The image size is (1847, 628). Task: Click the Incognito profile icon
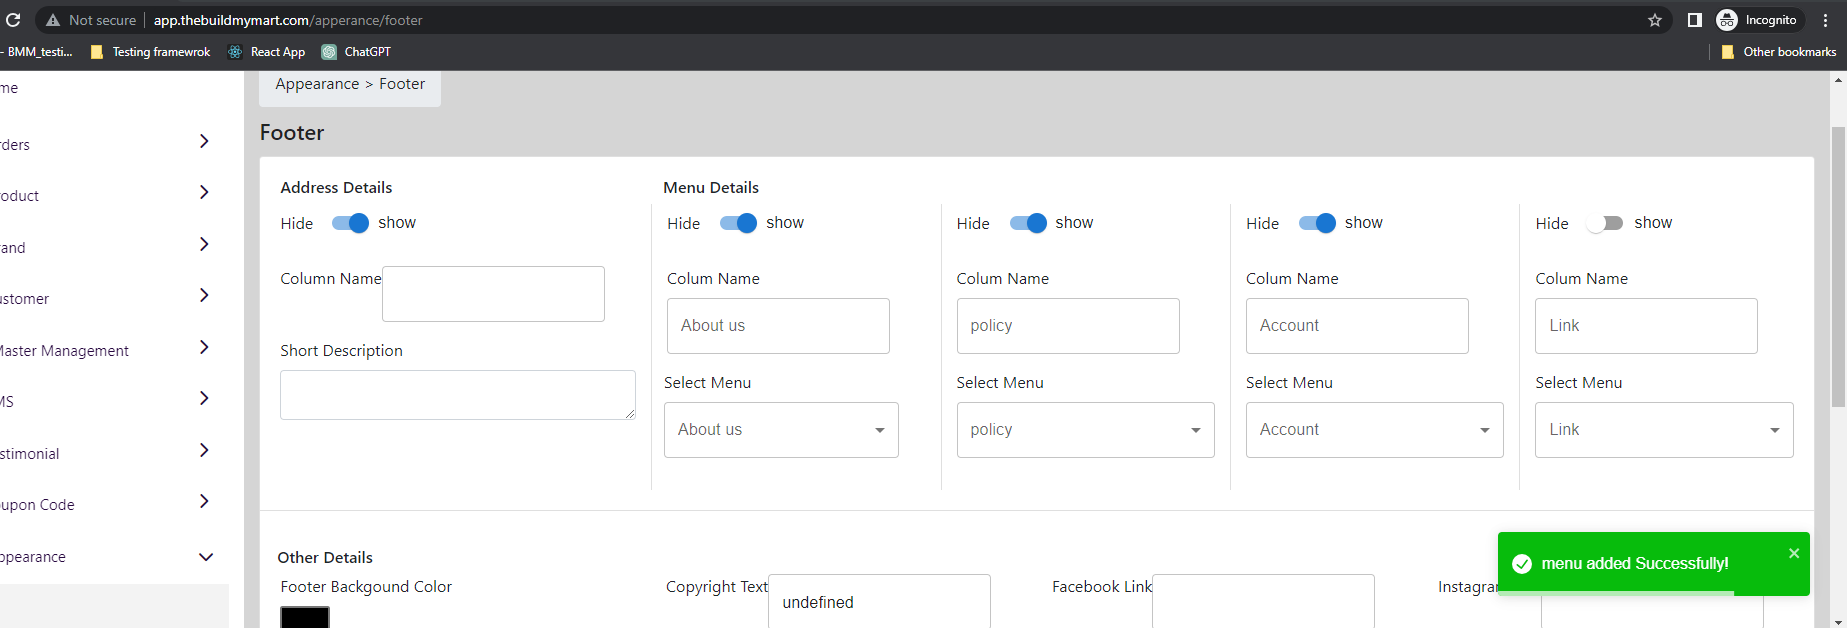(x=1727, y=20)
